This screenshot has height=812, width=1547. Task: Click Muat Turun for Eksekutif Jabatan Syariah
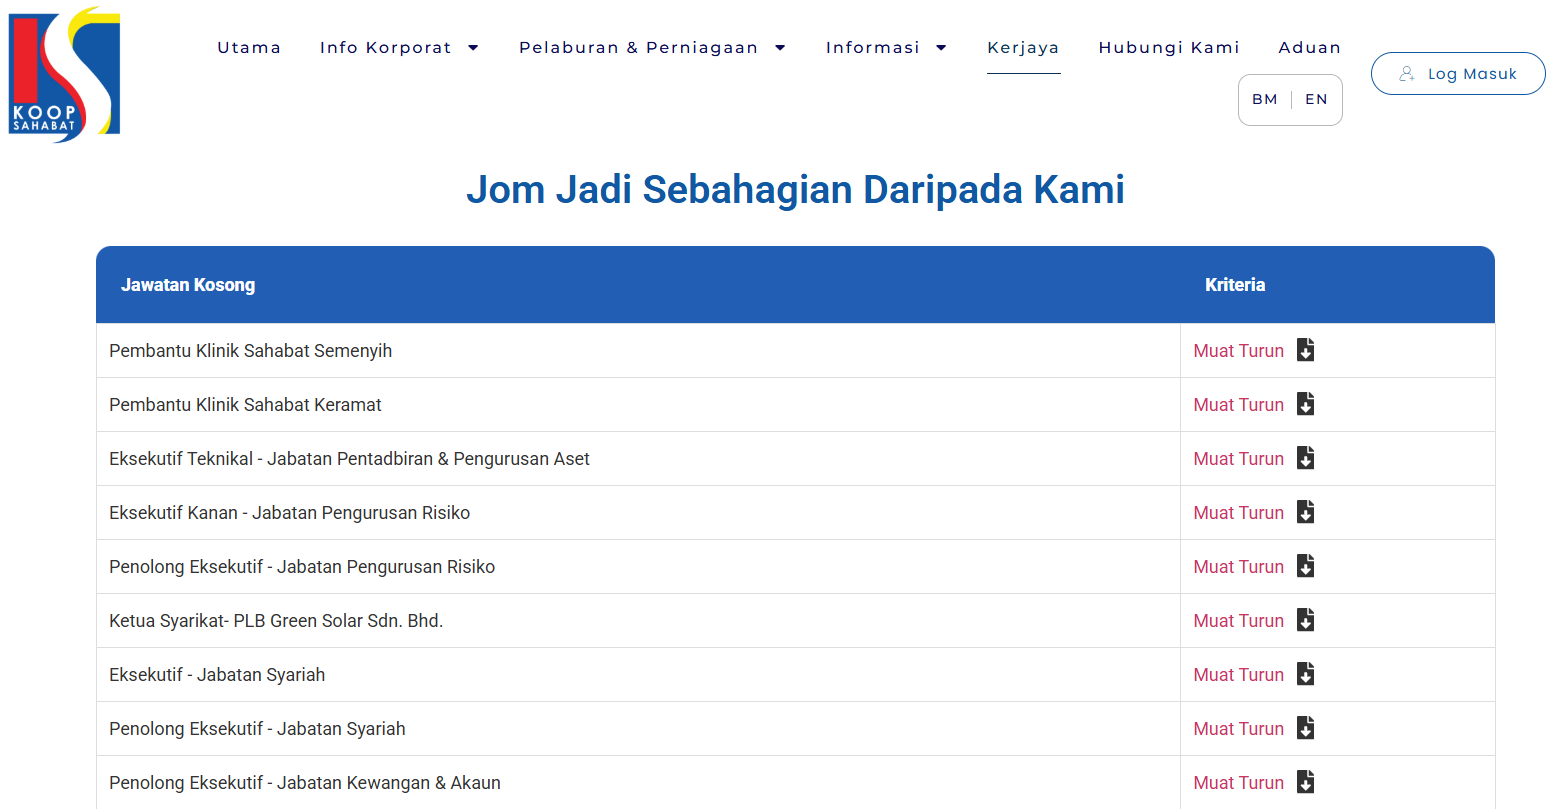pyautogui.click(x=1239, y=675)
